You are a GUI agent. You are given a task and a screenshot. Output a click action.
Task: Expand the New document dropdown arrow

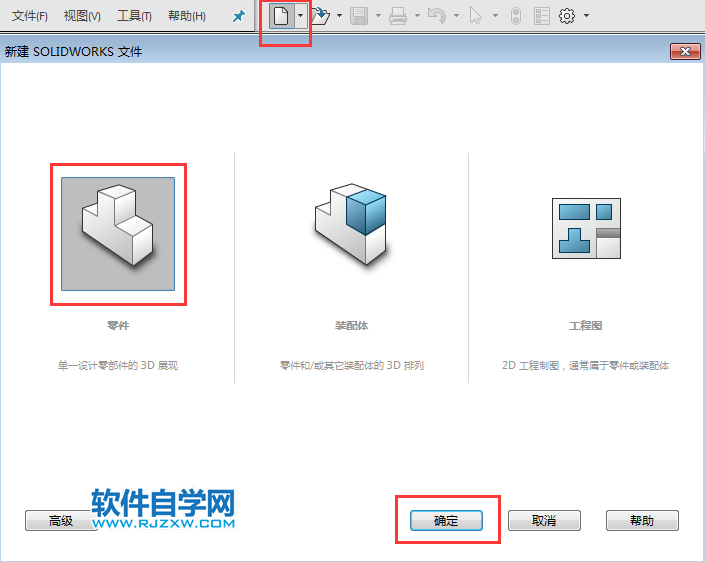click(x=300, y=16)
